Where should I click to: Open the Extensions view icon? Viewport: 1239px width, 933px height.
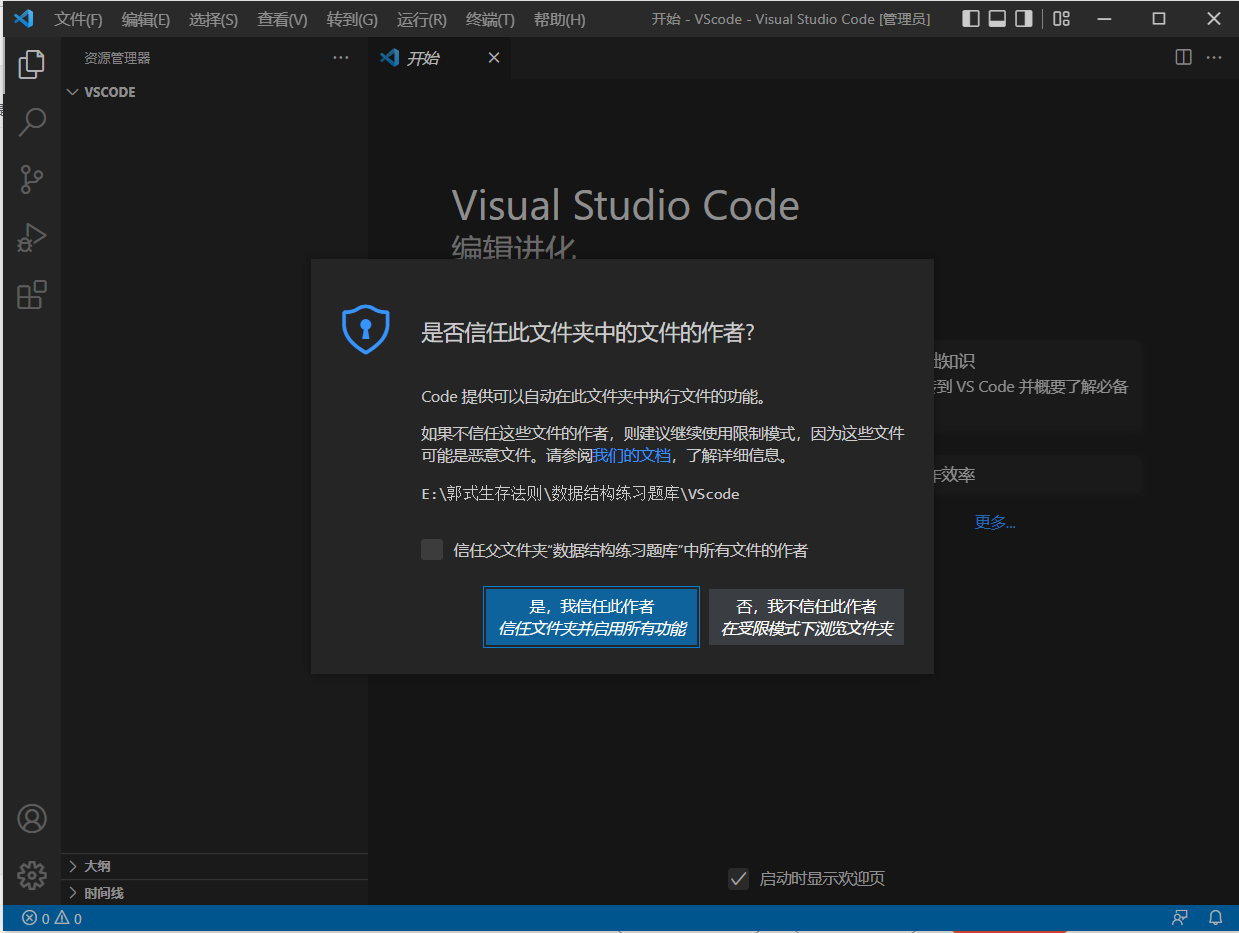coord(32,295)
